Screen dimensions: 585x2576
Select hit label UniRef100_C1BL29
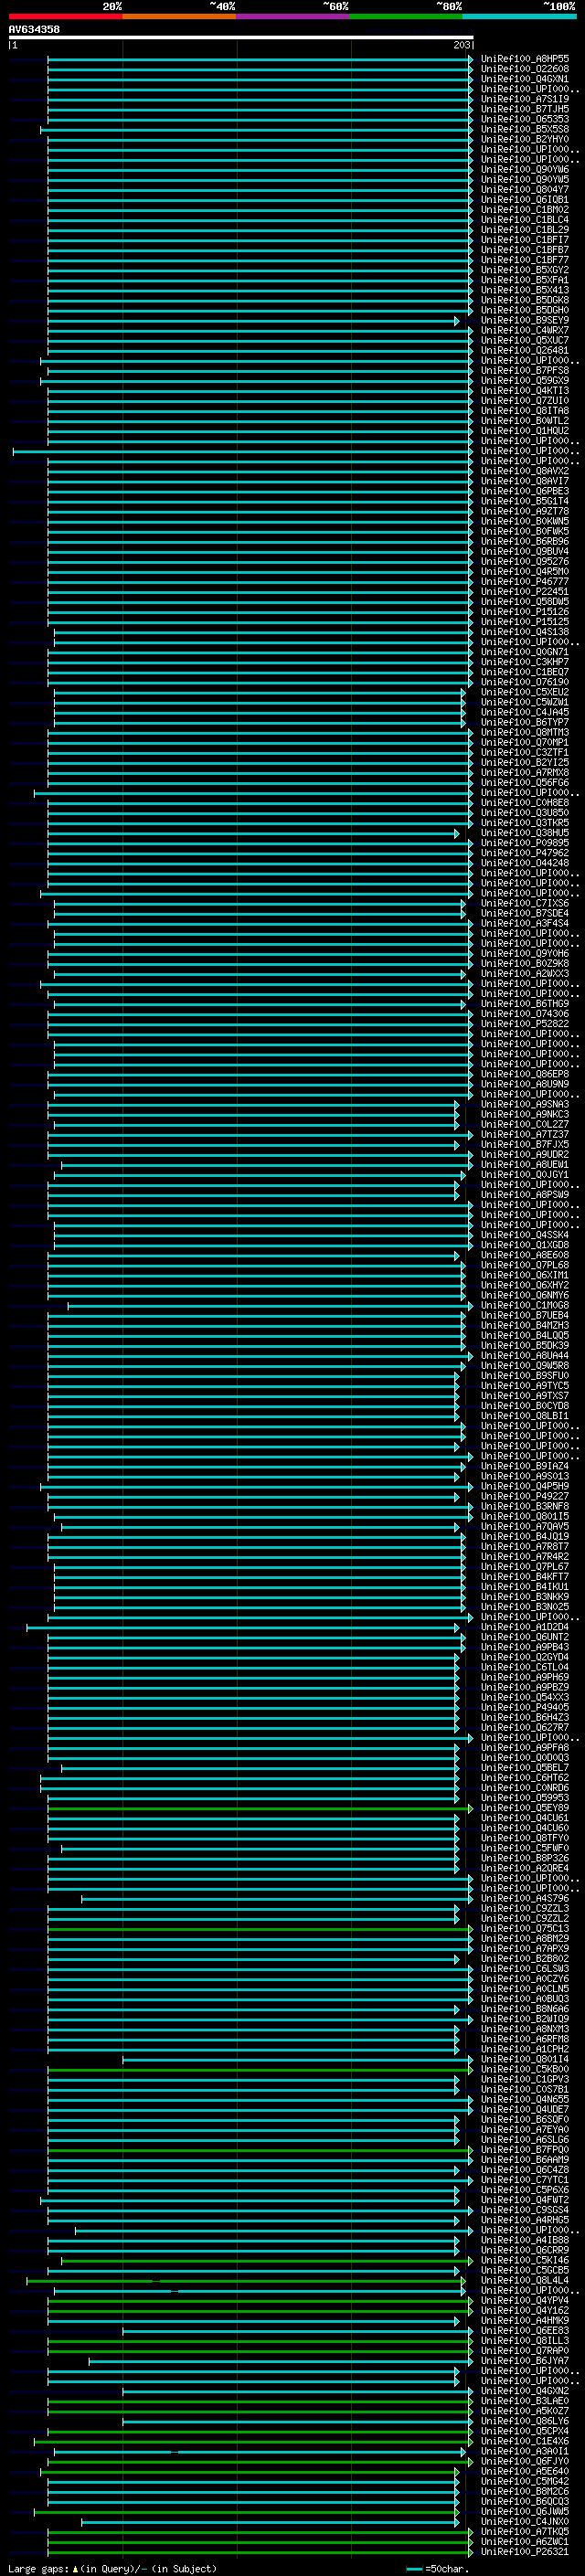click(525, 230)
